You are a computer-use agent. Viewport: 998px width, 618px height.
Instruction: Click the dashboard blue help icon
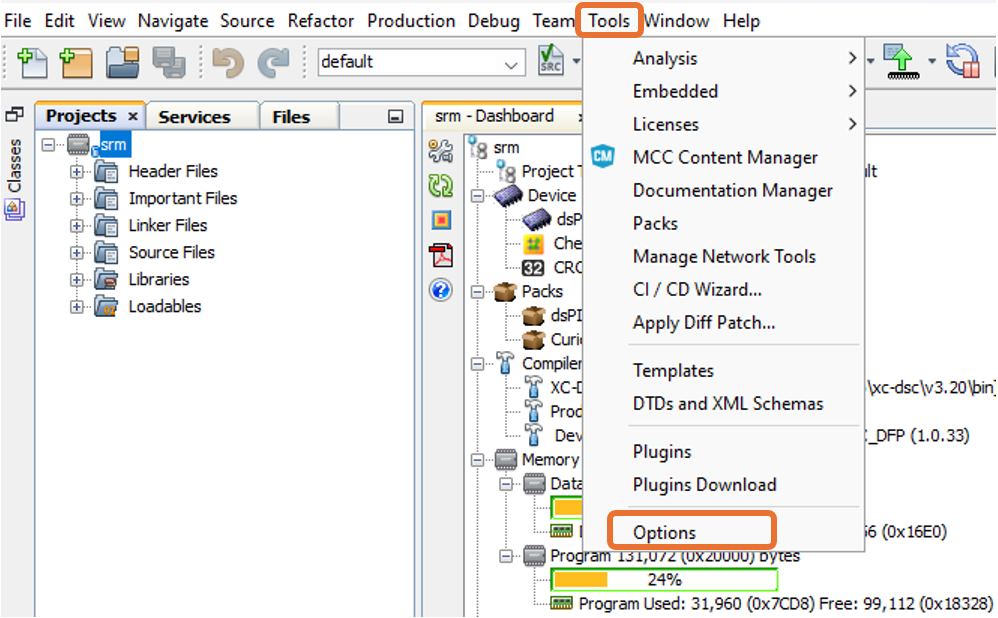[440, 290]
